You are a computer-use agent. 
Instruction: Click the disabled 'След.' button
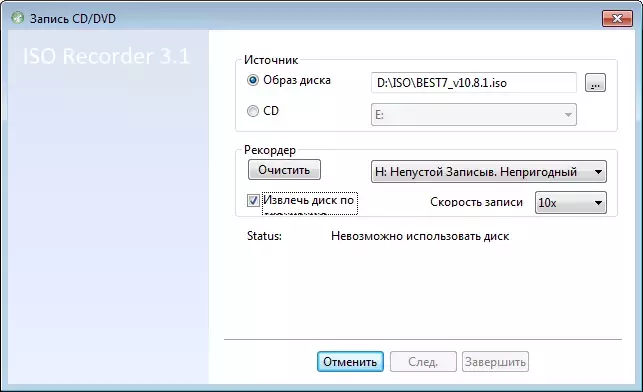[x=423, y=362]
